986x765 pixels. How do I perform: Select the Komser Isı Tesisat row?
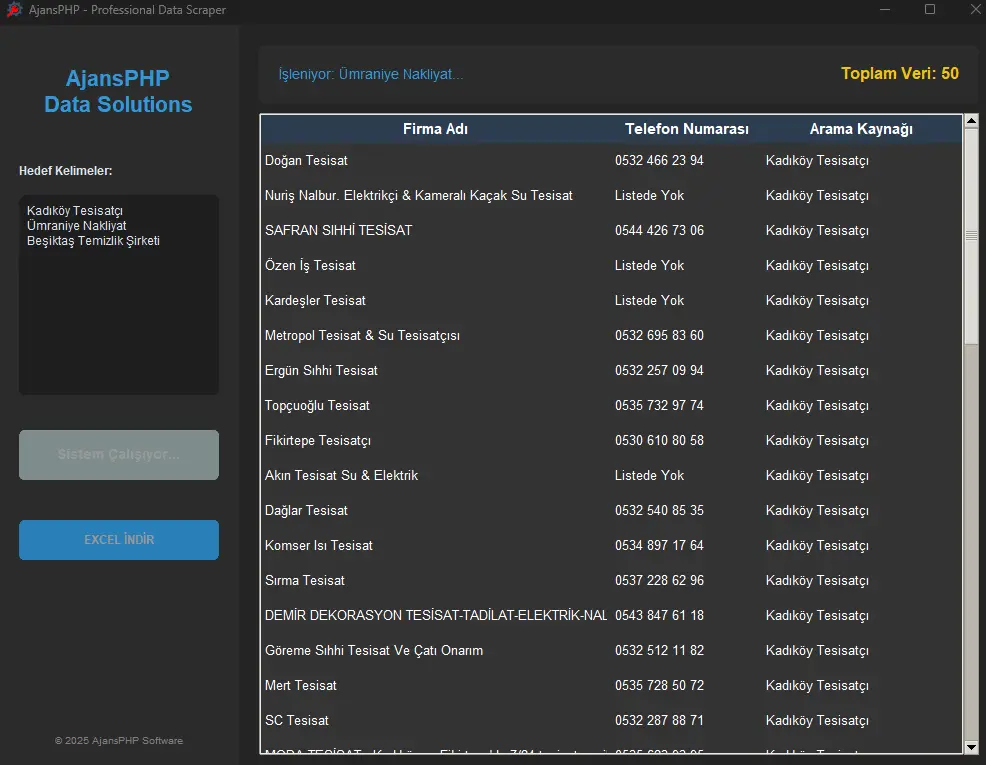click(x=319, y=546)
